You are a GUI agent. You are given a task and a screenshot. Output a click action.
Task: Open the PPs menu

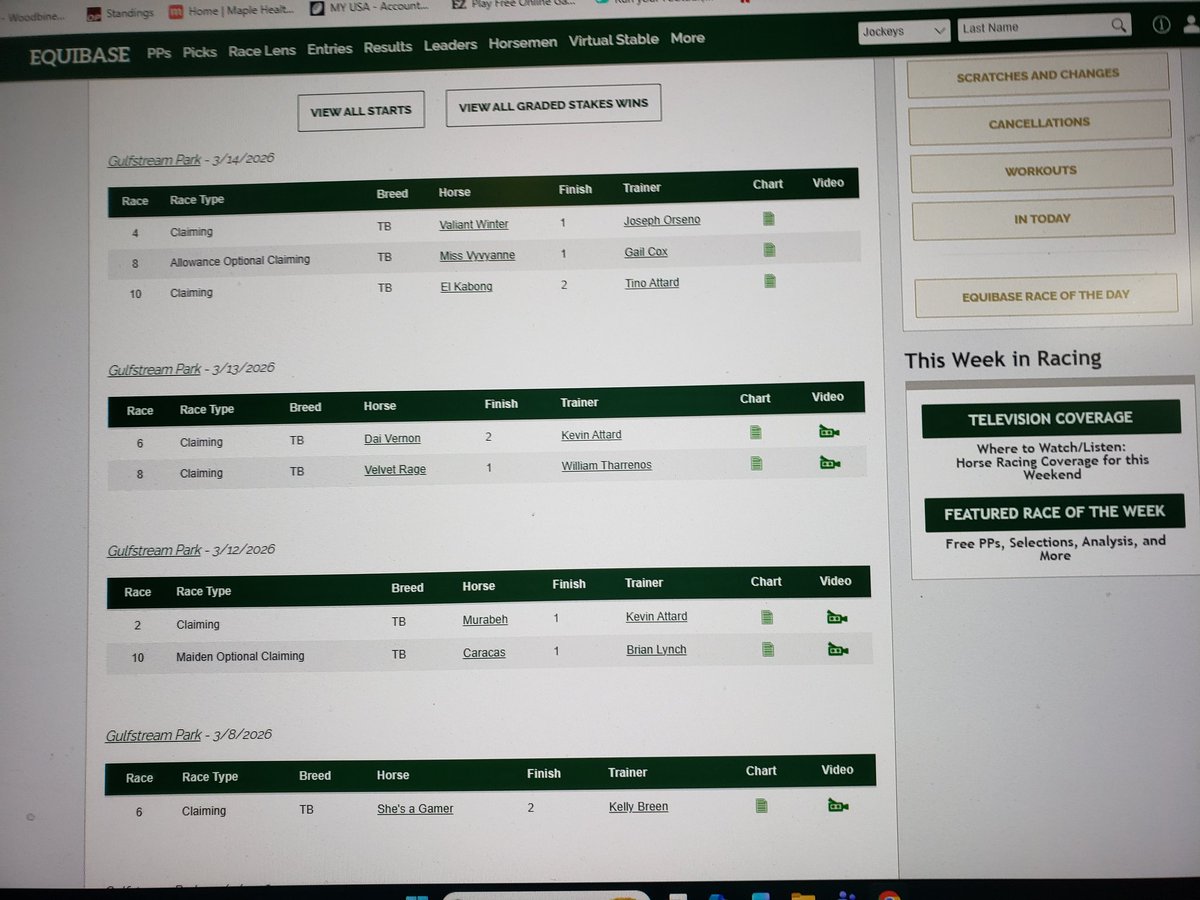coord(159,51)
